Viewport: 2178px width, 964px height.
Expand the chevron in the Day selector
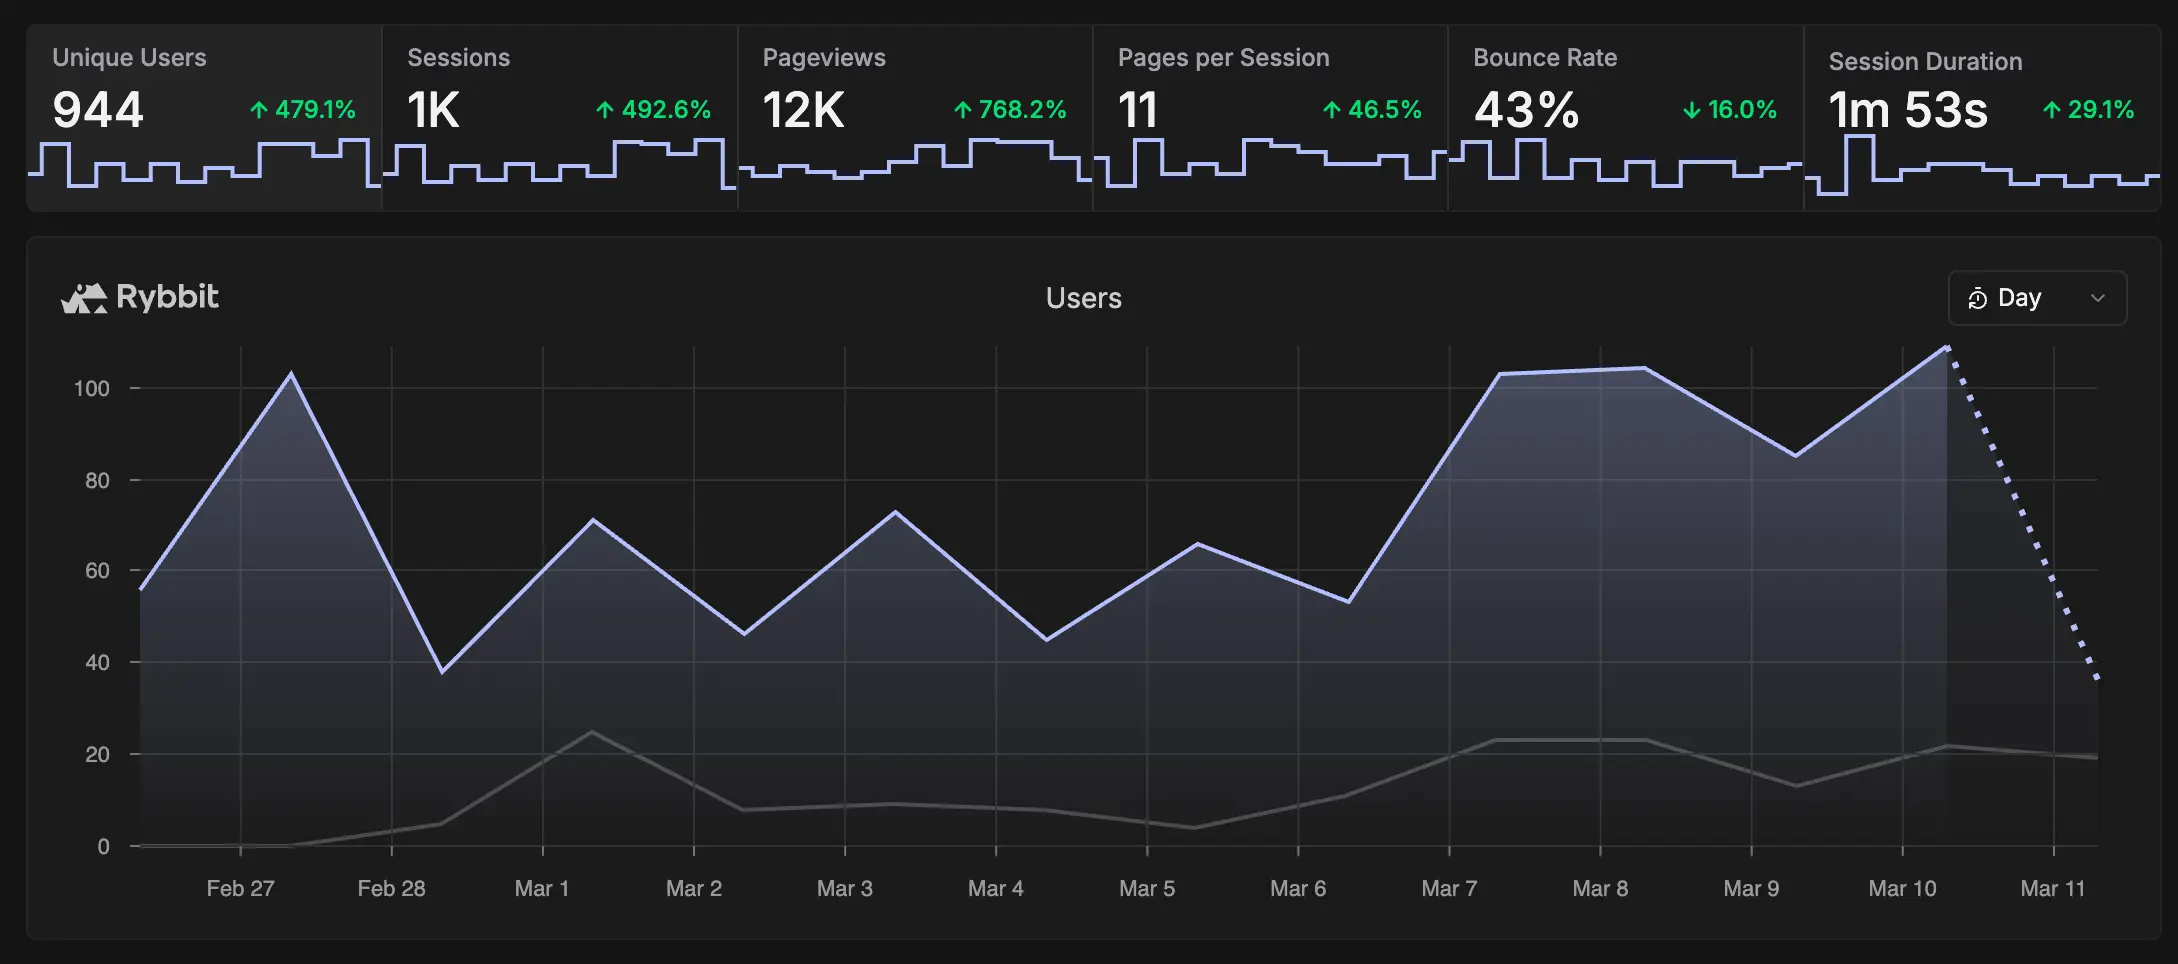click(x=2098, y=298)
